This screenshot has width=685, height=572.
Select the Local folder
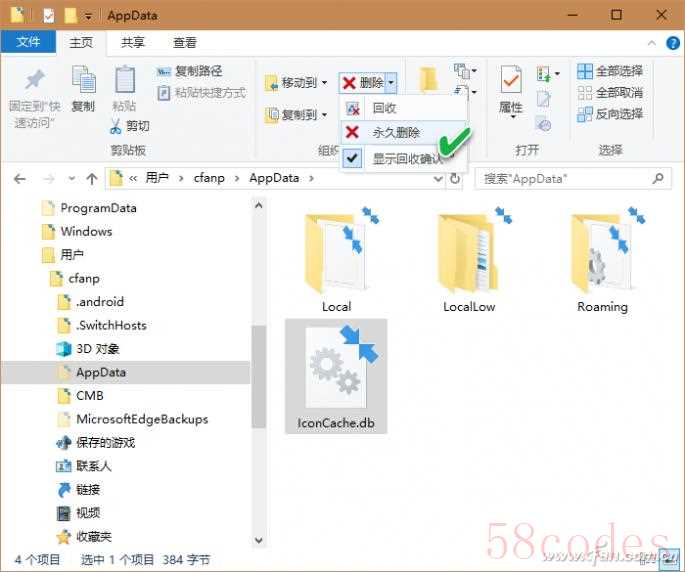336,260
